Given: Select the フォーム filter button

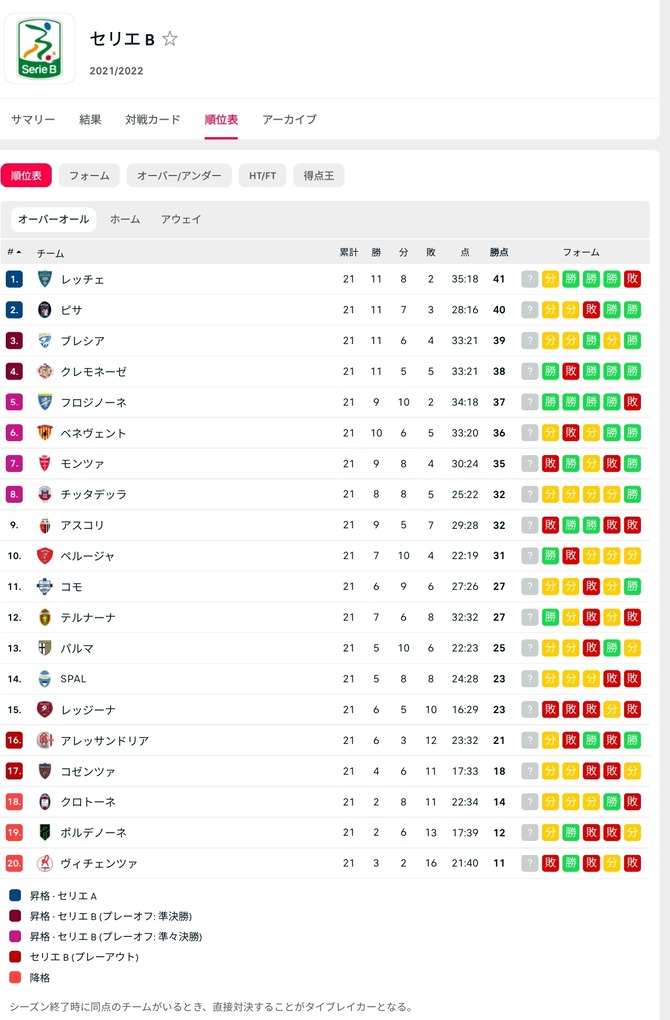Looking at the screenshot, I should pyautogui.click(x=89, y=176).
